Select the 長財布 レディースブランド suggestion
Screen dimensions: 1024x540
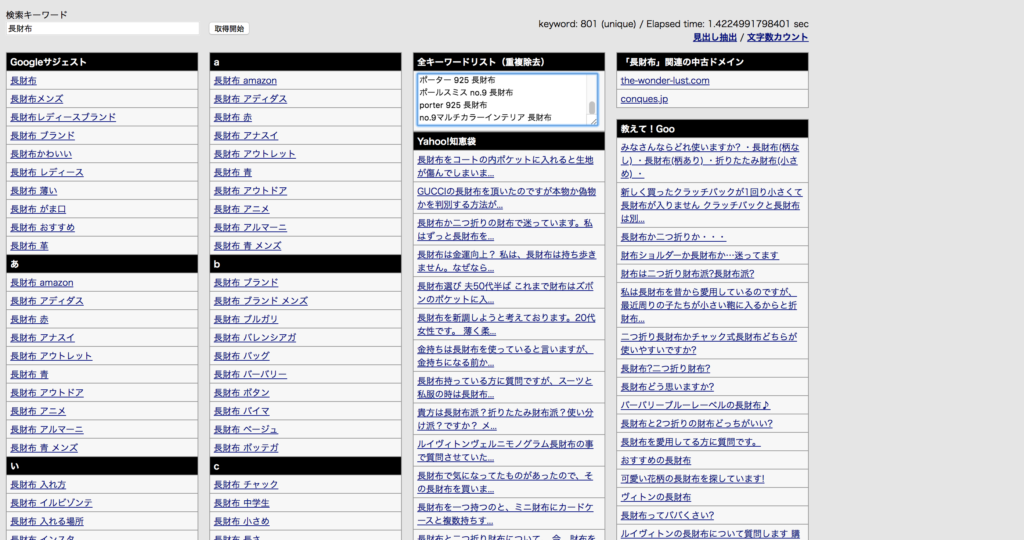point(63,117)
